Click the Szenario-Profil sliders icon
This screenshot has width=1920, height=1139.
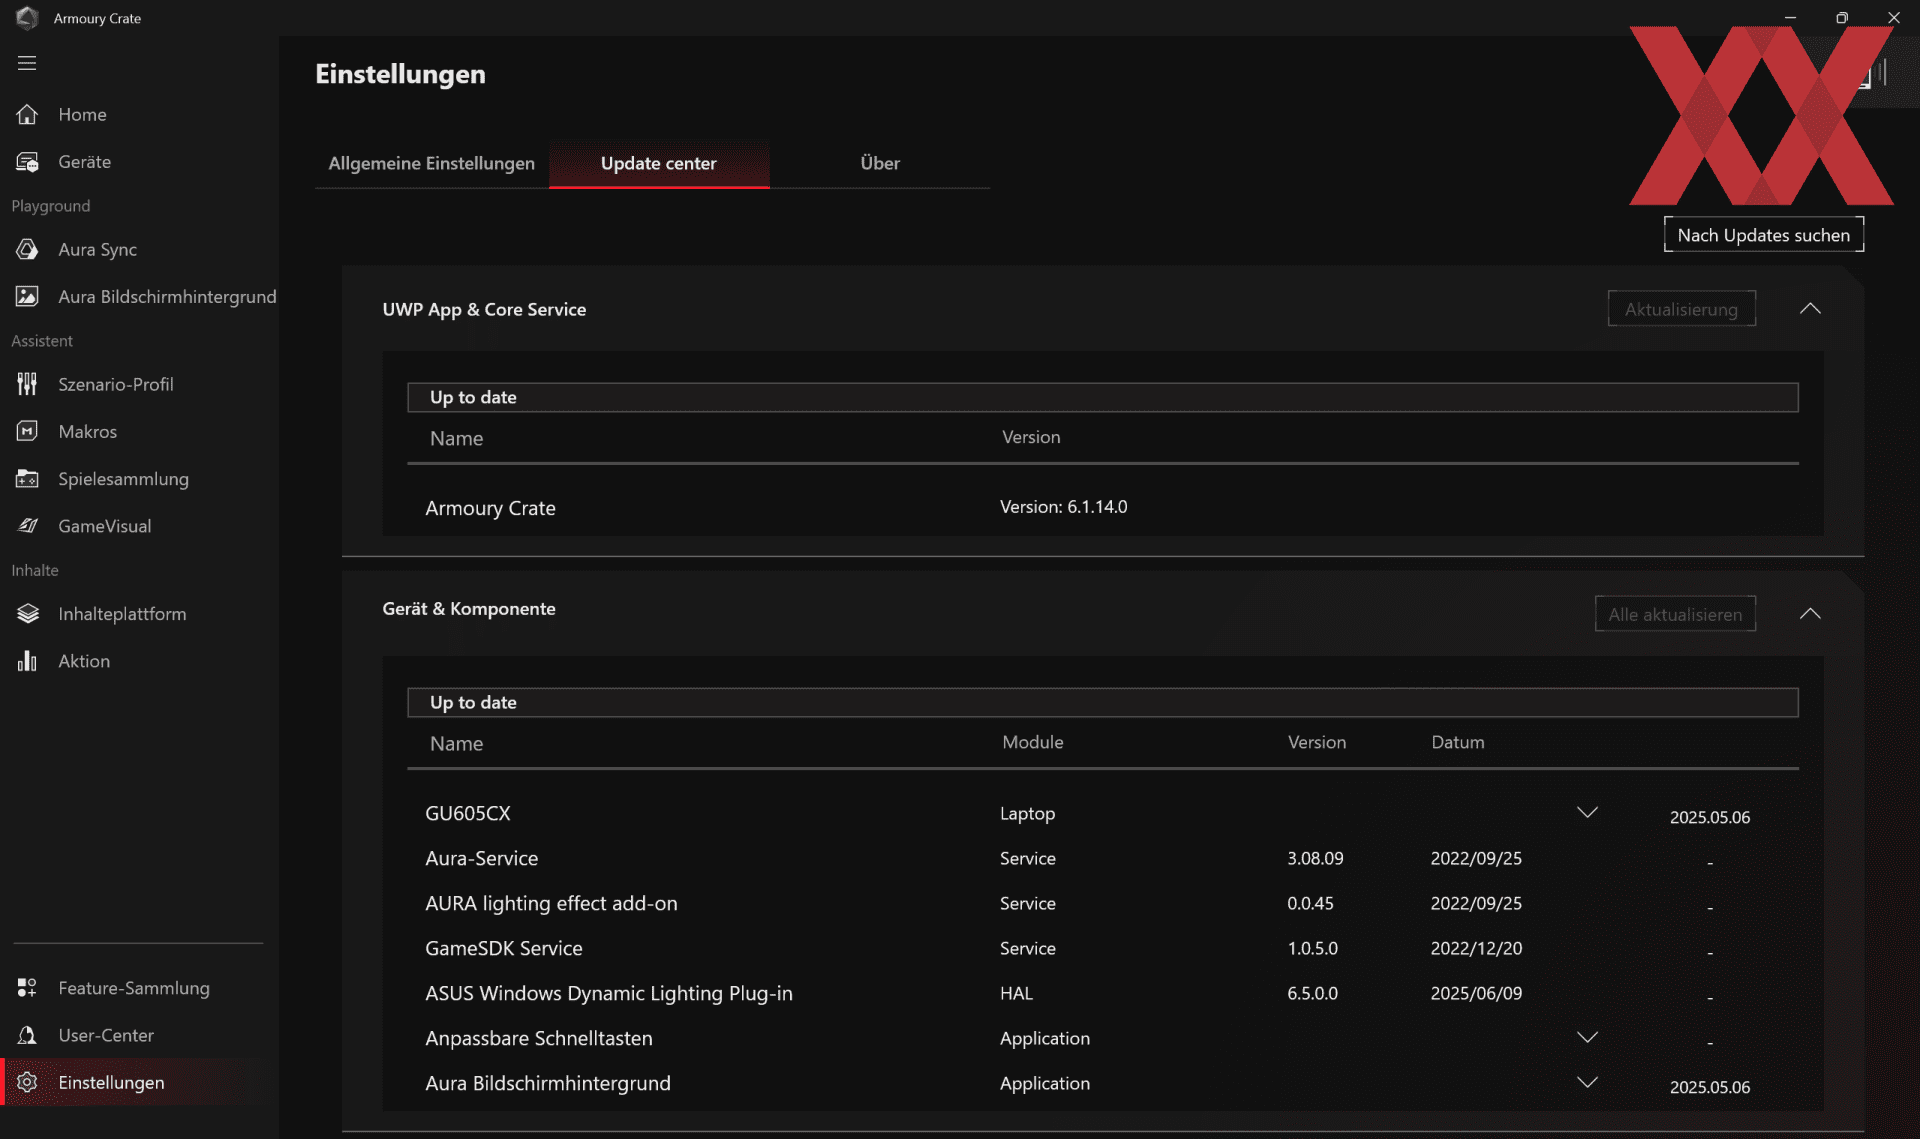pyautogui.click(x=27, y=384)
